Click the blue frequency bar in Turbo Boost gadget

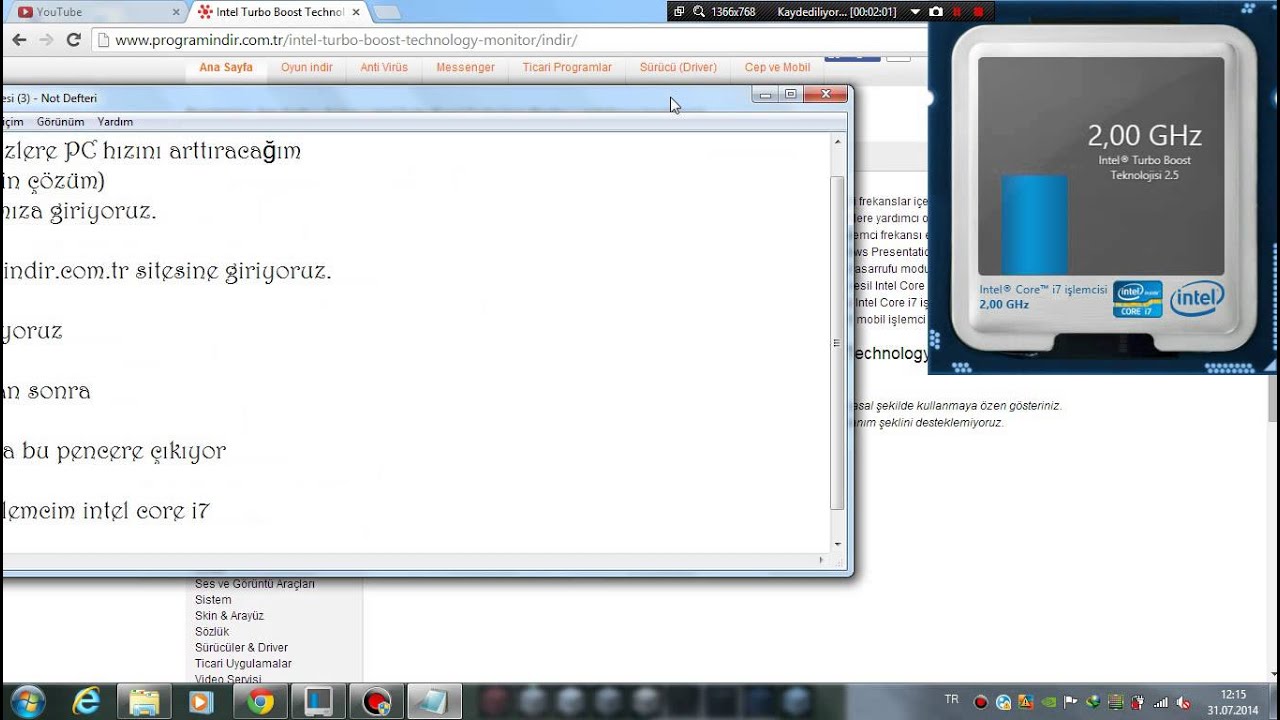(x=1034, y=225)
